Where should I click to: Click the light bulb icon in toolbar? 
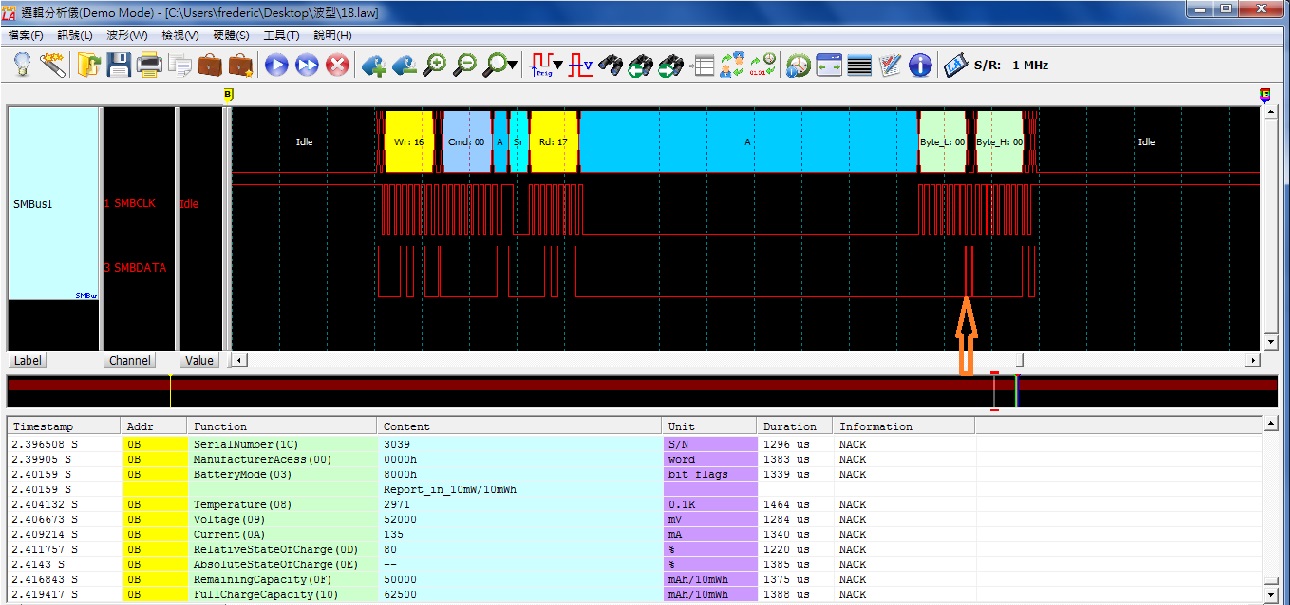pos(22,65)
